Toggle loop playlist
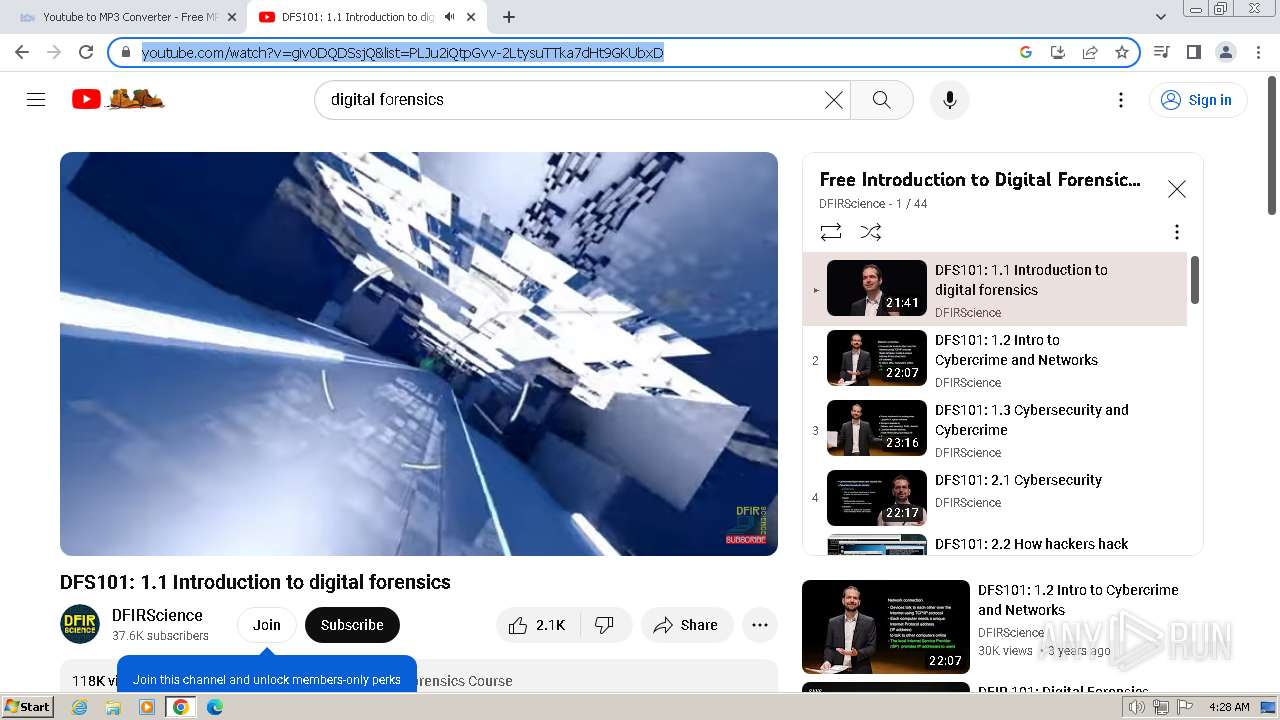This screenshot has height=720, width=1280. 831,232
